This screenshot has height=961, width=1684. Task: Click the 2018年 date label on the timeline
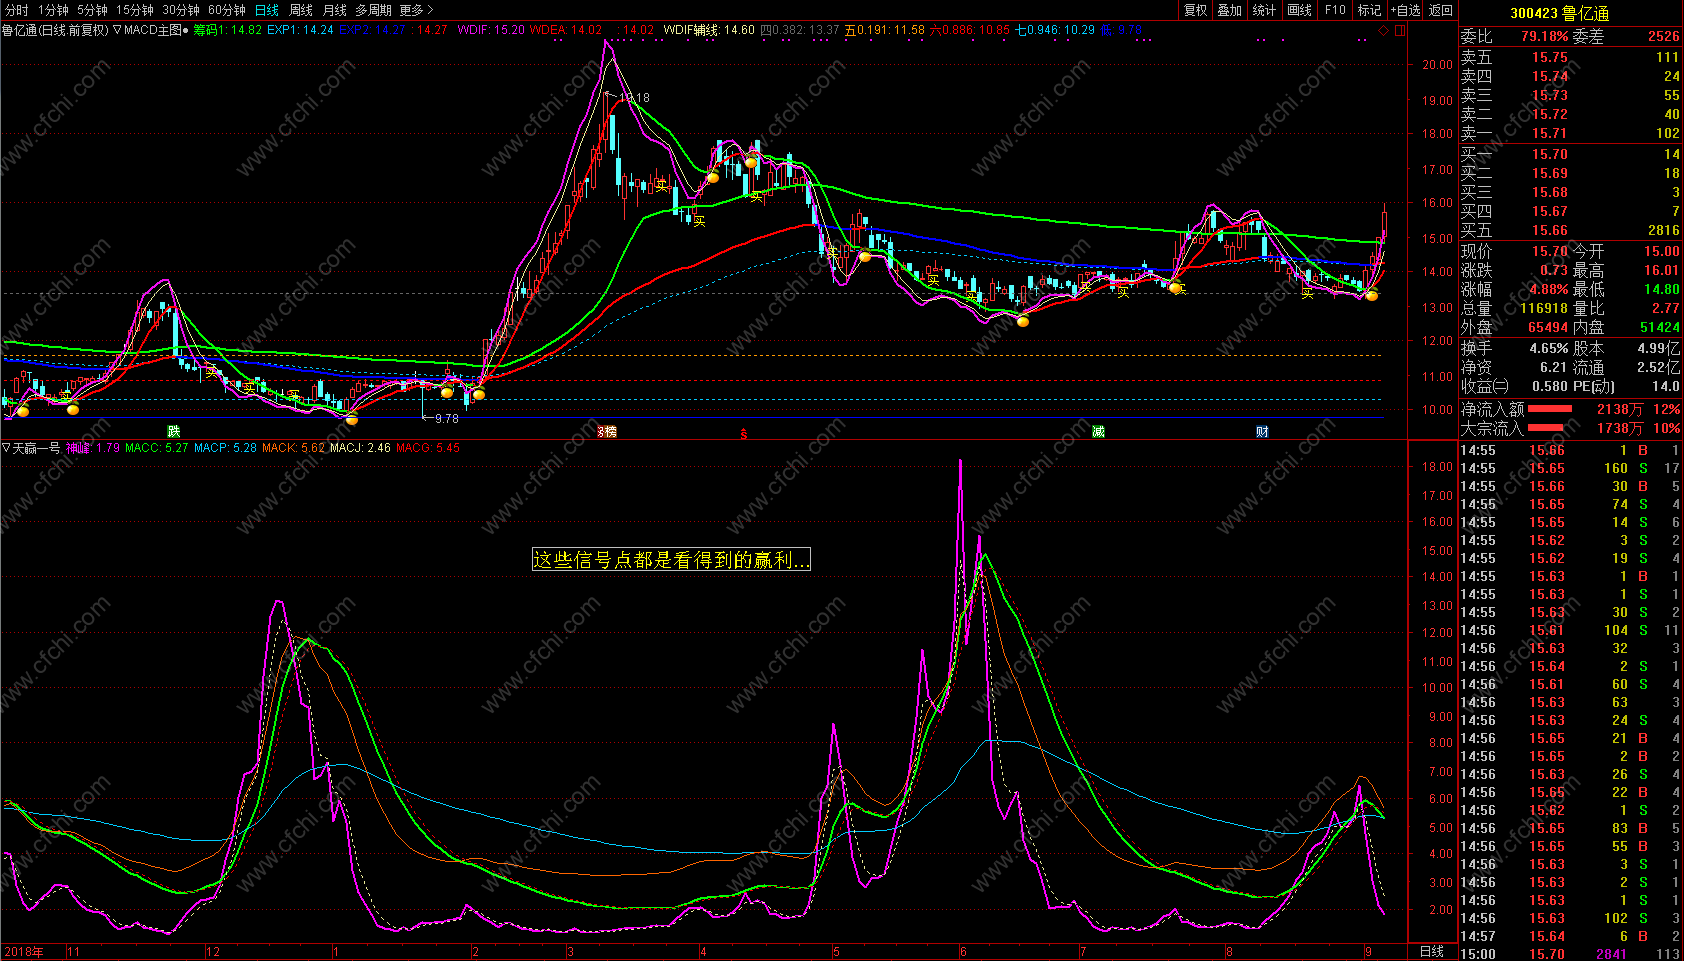click(23, 952)
